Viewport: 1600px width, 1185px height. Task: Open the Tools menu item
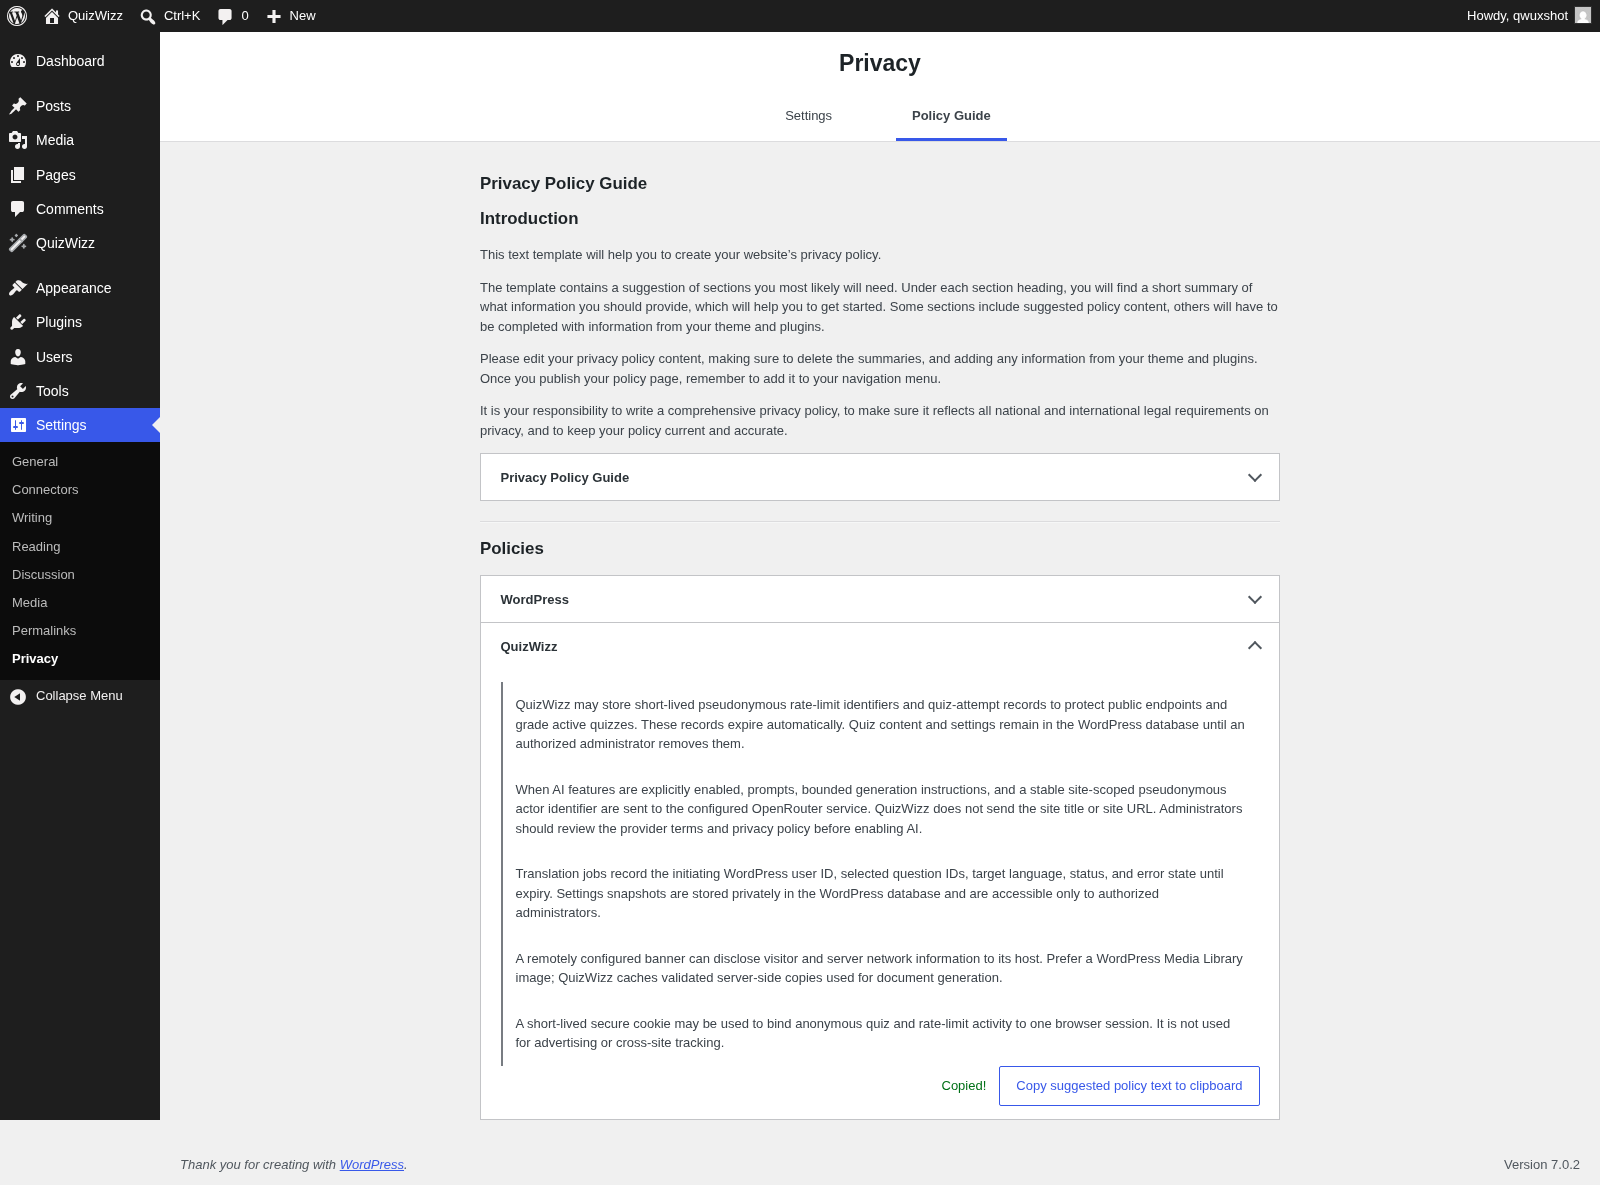coord(80,391)
